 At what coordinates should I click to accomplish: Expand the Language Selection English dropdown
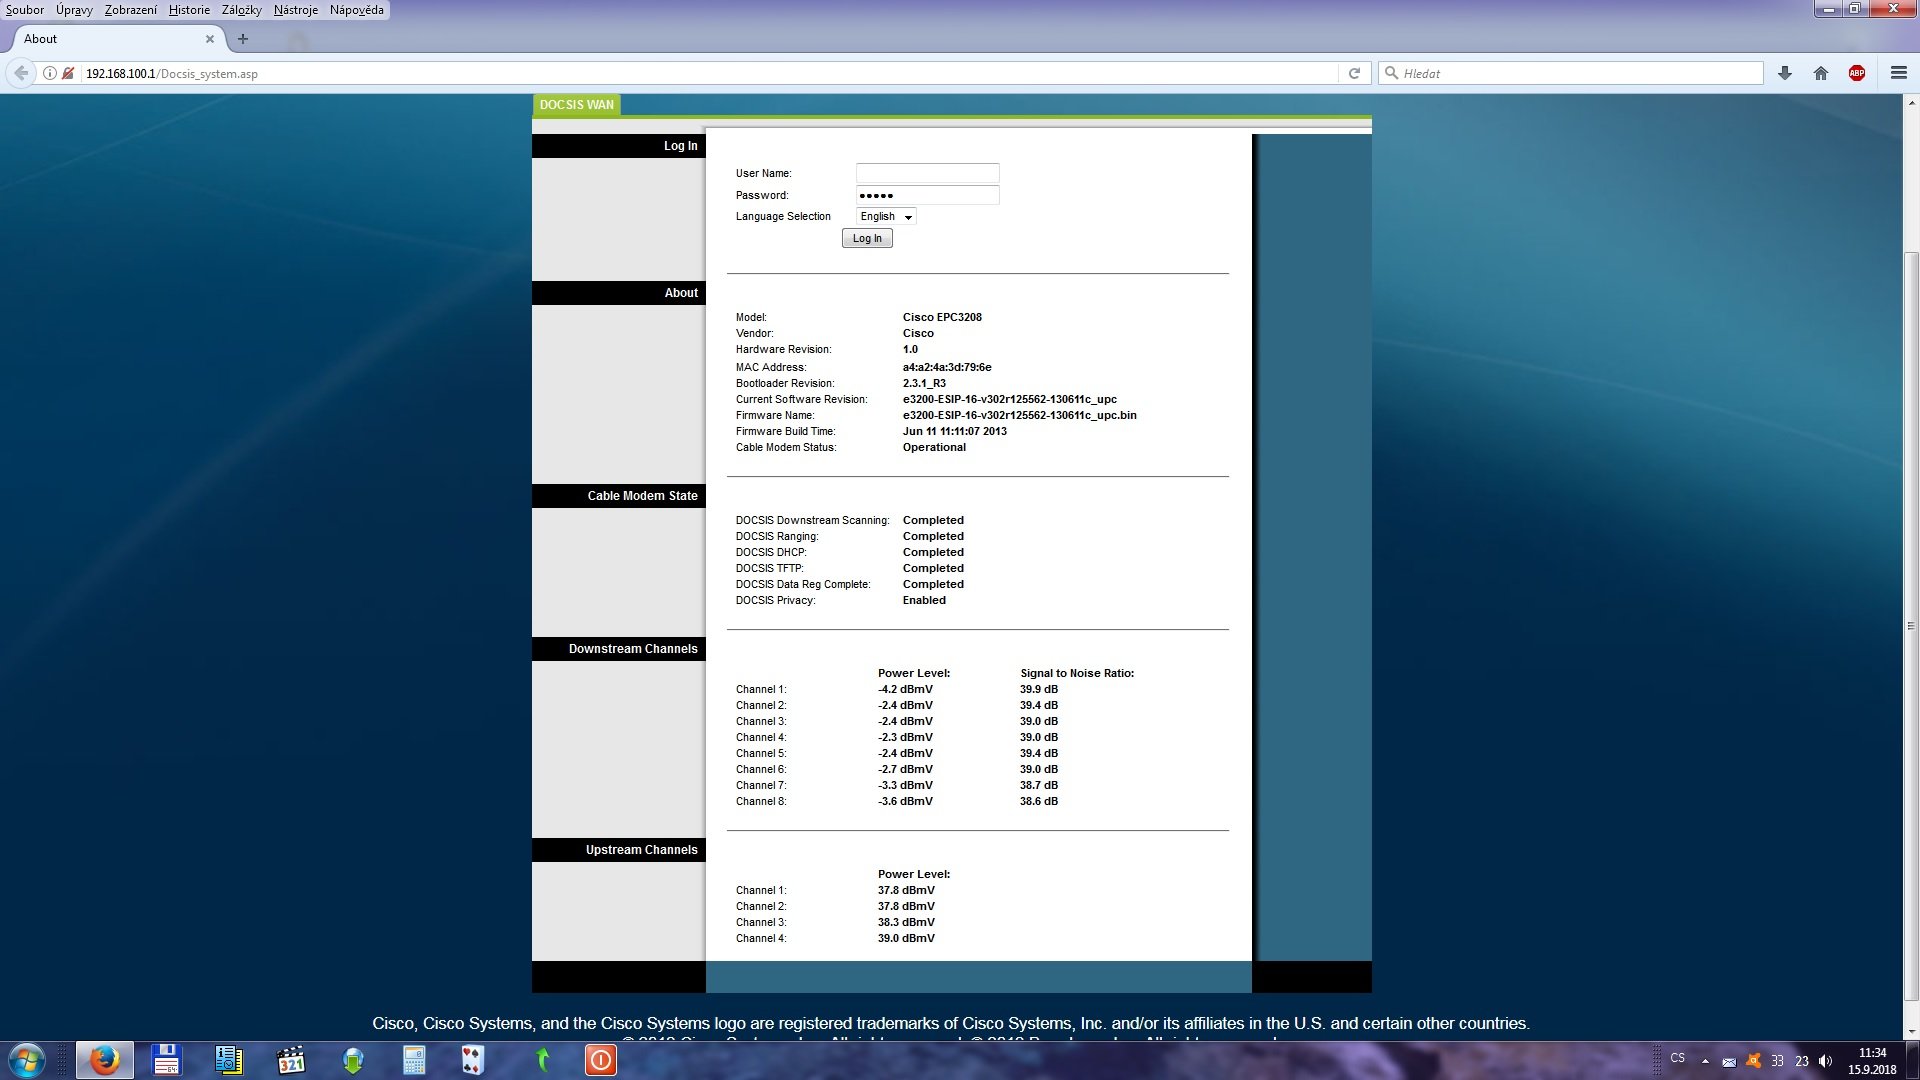886,217
